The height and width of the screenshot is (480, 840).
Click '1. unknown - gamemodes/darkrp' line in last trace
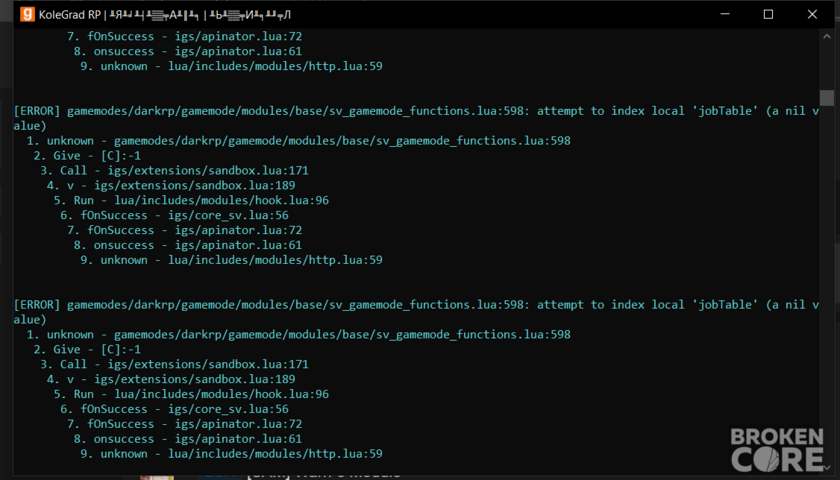(x=298, y=334)
